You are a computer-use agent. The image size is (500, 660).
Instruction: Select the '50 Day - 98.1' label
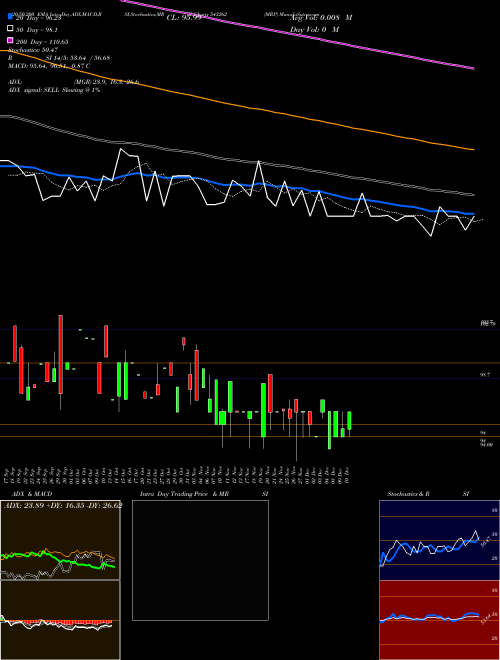tap(37, 30)
